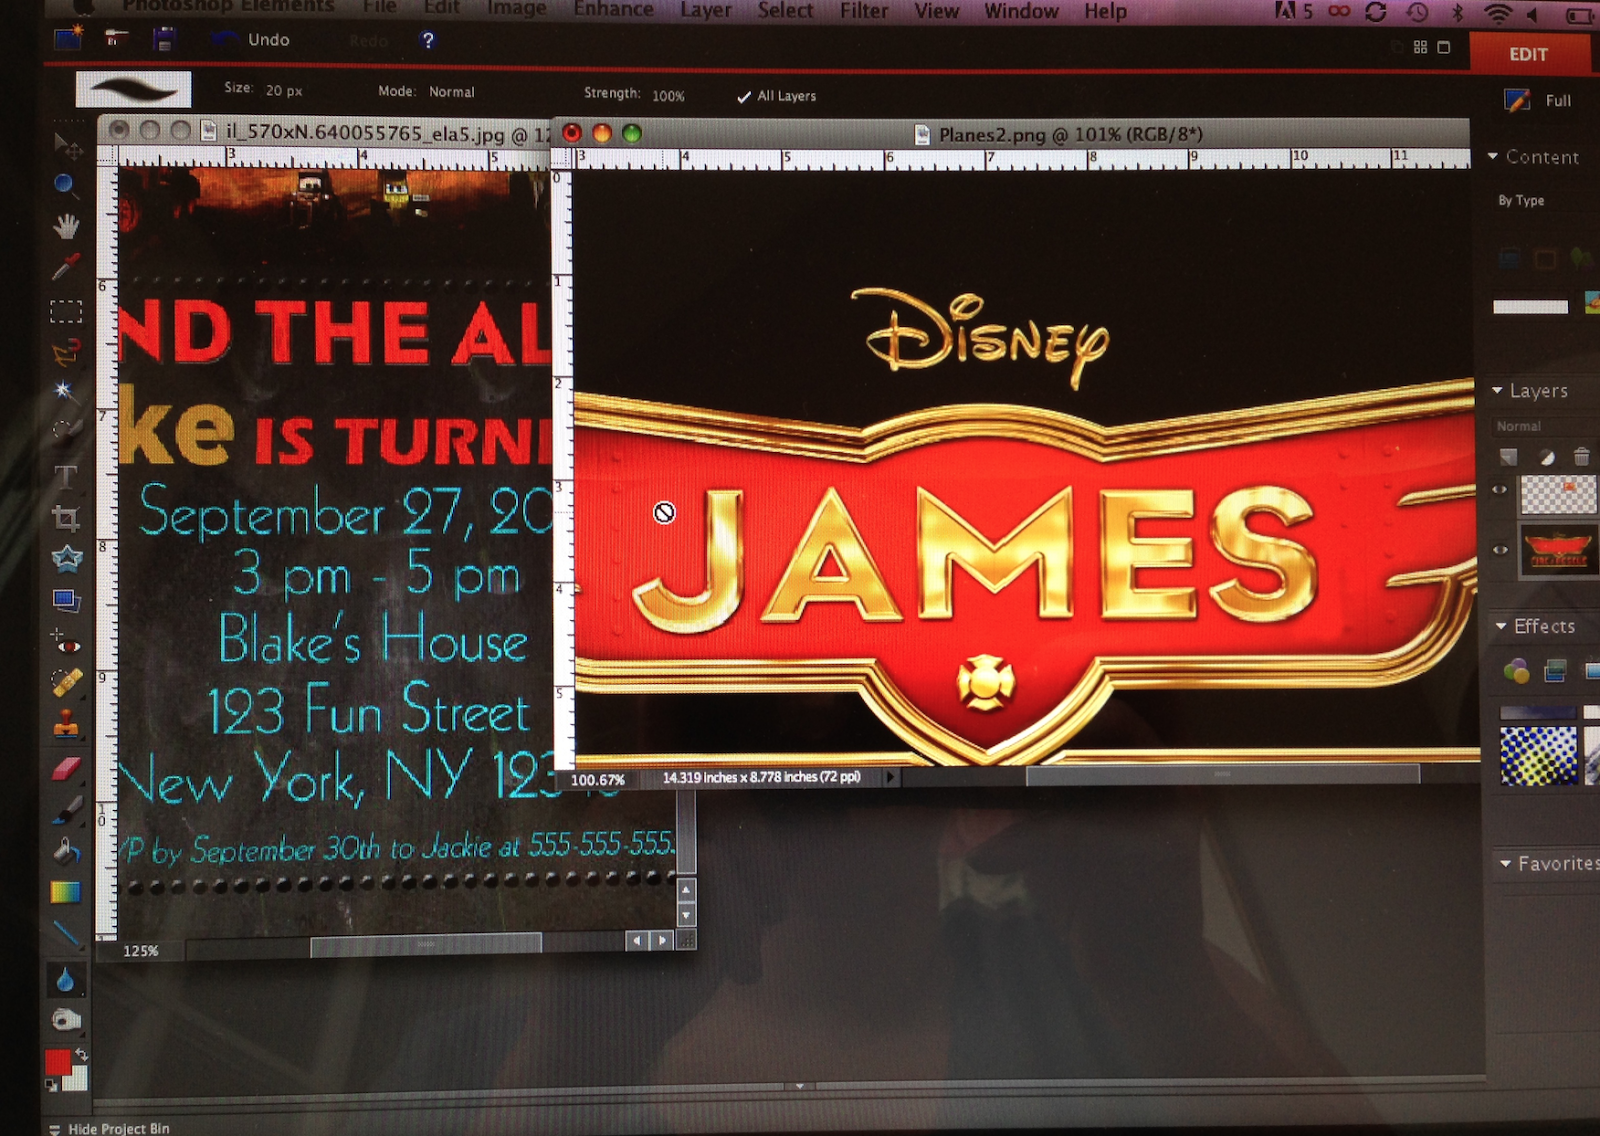Screen dimensions: 1600x1136
Task: Open Help via question mark icon
Action: pos(428,40)
